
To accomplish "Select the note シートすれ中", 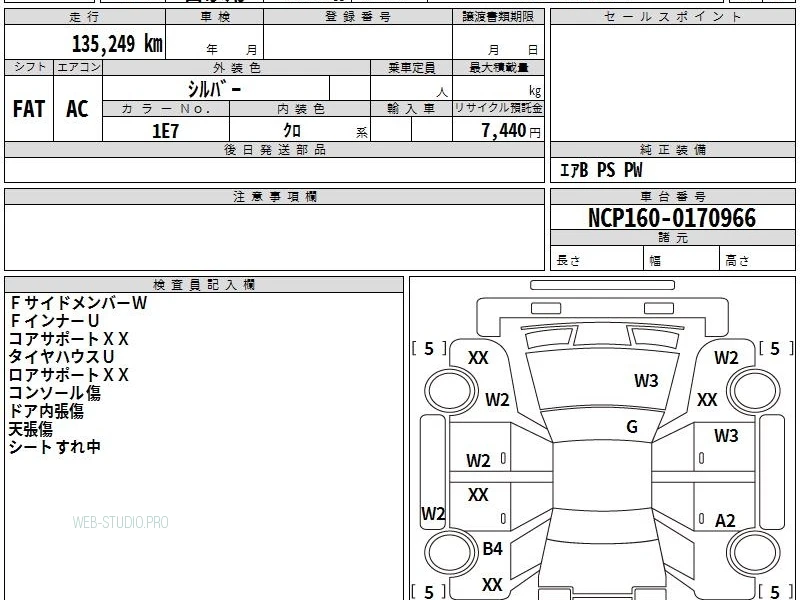I will [55, 446].
